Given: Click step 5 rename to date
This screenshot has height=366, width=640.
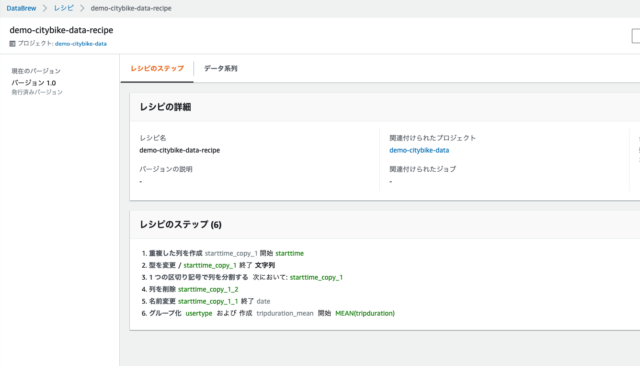Looking at the screenshot, I should click(206, 301).
